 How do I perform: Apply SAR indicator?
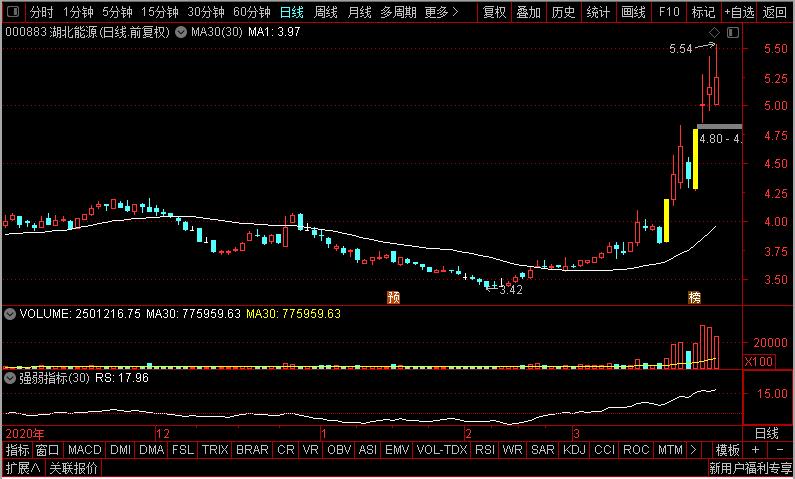pyautogui.click(x=543, y=450)
